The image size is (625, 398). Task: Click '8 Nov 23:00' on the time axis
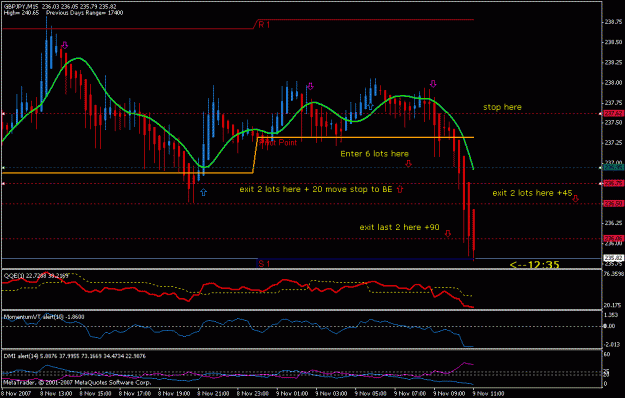(253, 394)
